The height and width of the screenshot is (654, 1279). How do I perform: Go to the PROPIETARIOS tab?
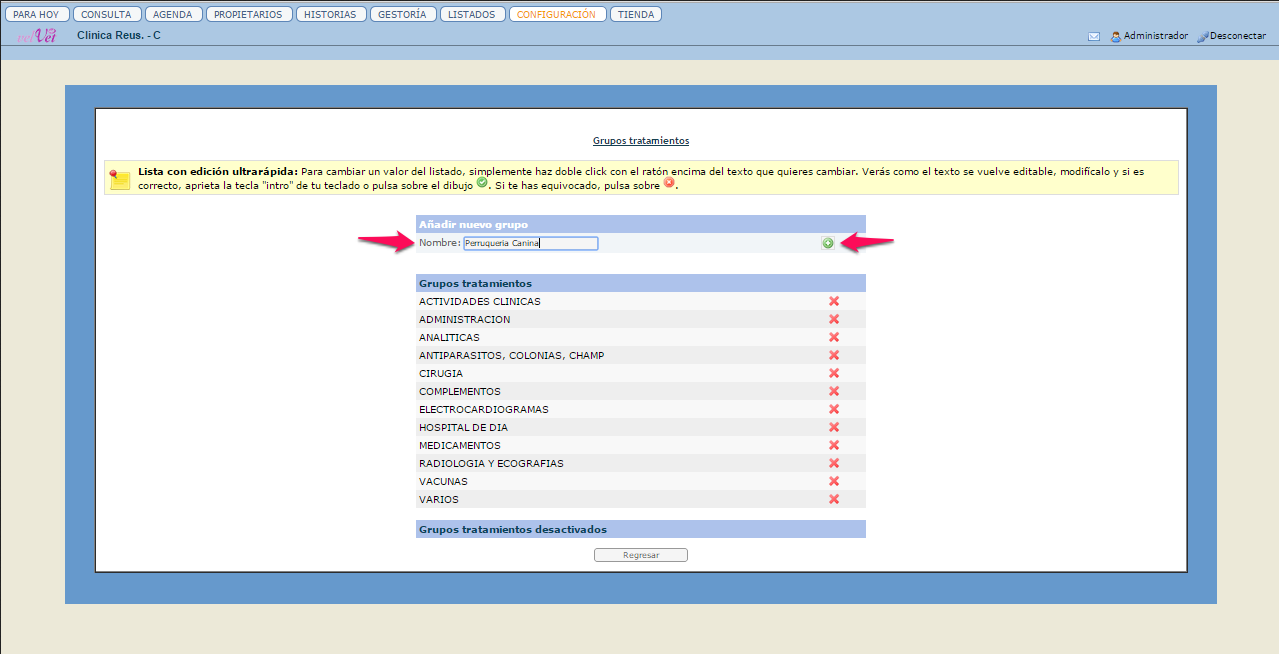coord(250,14)
